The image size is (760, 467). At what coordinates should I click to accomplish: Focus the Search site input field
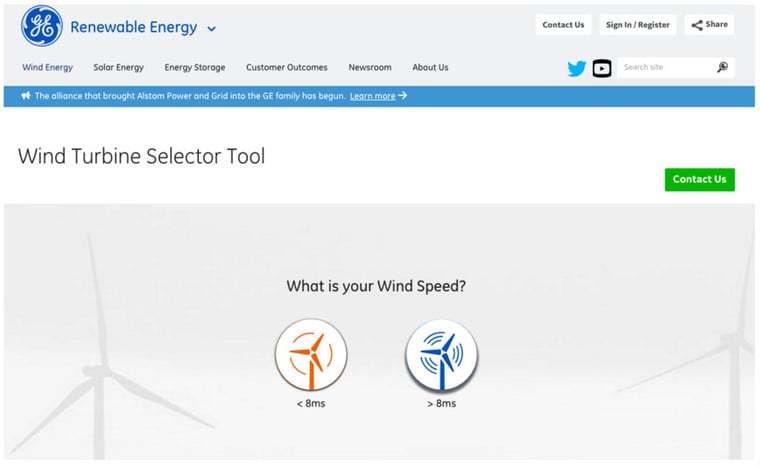pos(664,68)
